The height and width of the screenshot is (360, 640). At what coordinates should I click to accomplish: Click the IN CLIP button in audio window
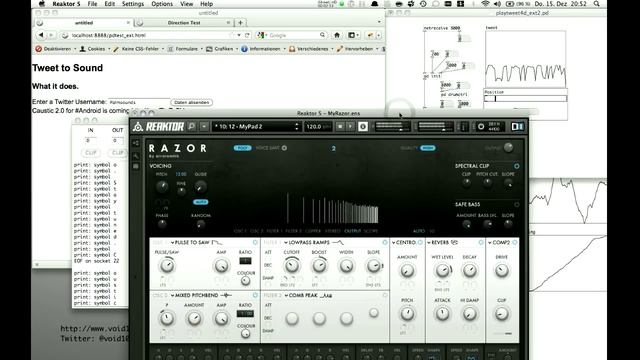[x=91, y=153]
